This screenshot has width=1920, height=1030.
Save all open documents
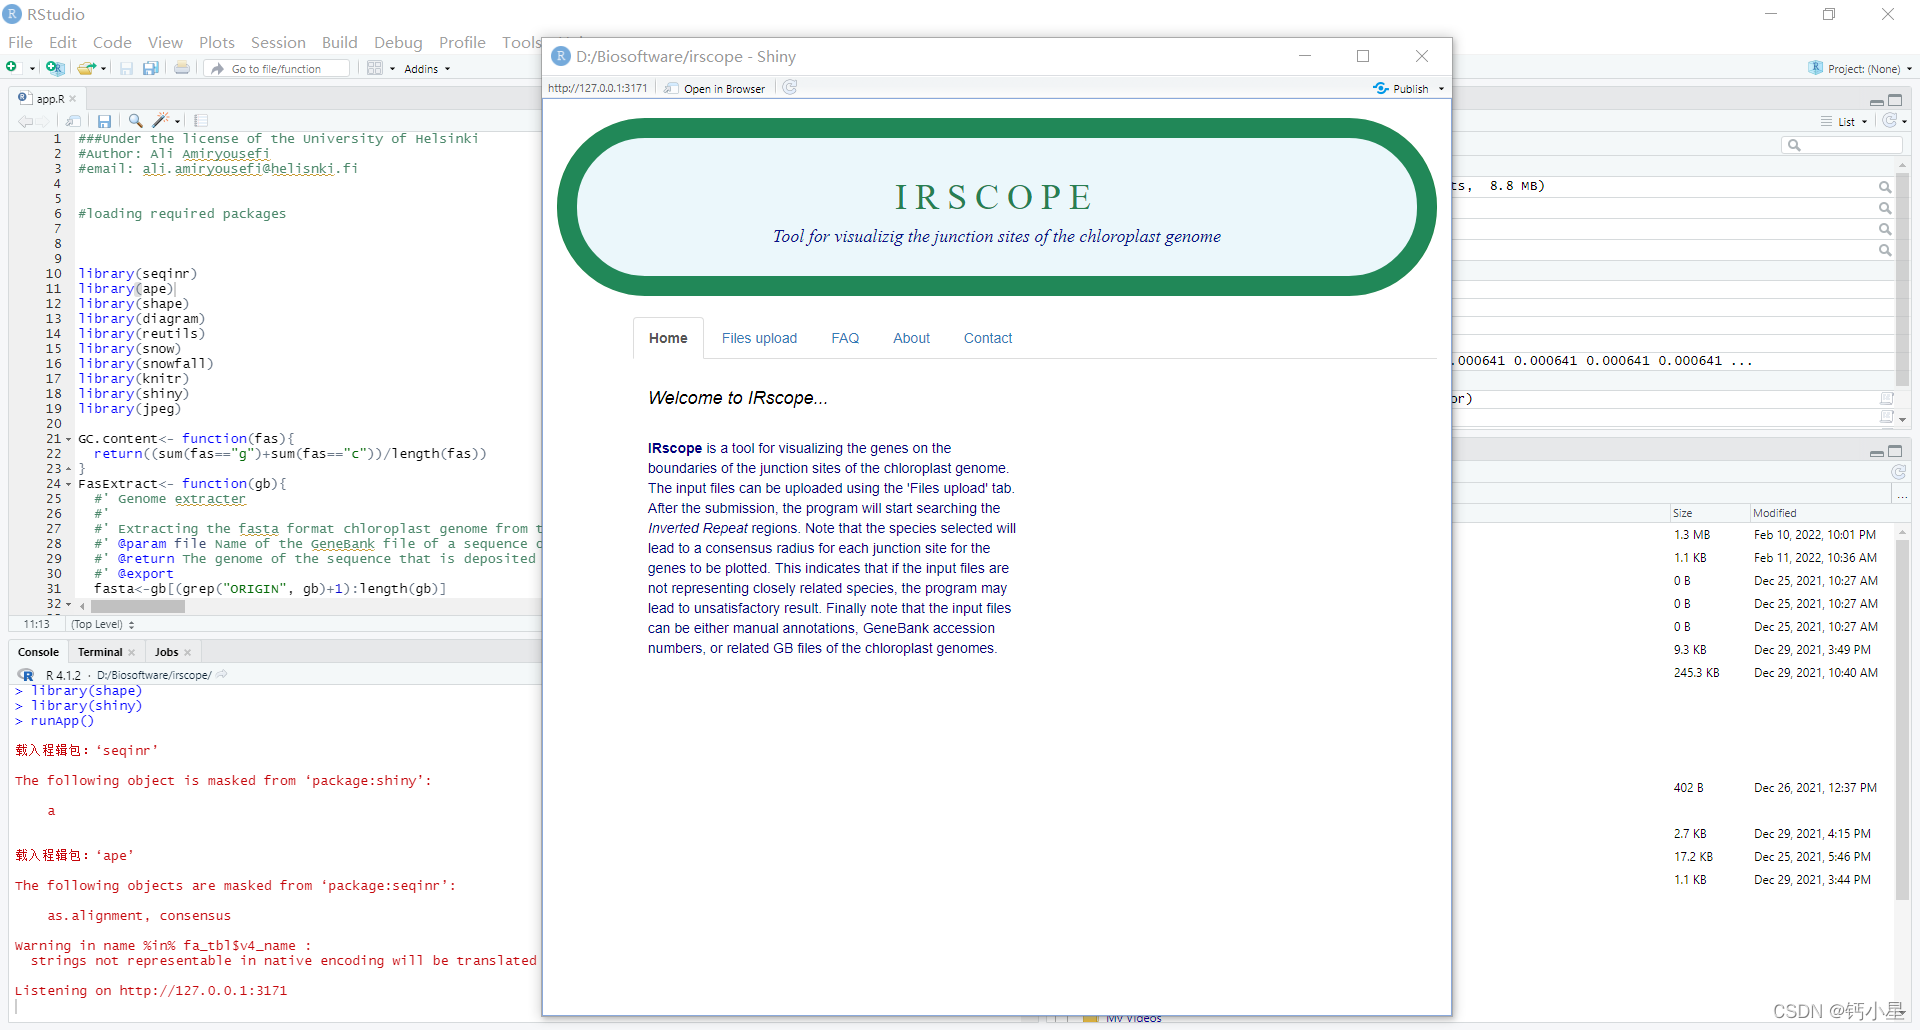click(x=150, y=67)
